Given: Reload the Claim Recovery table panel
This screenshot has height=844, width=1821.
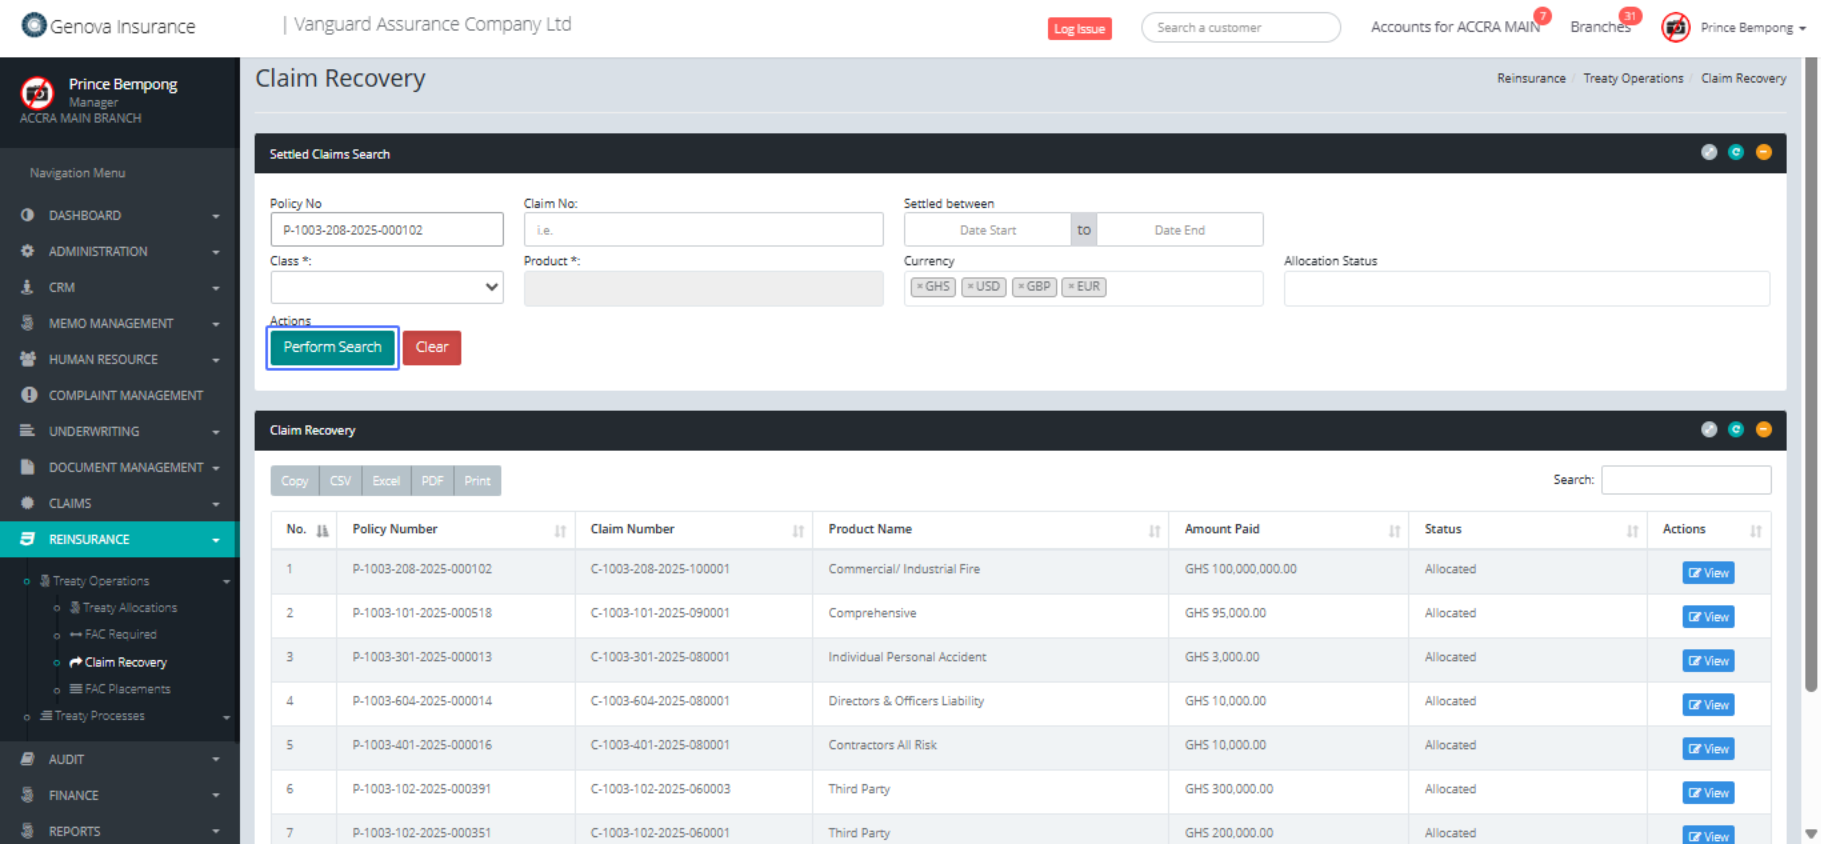Looking at the screenshot, I should coord(1736,429).
